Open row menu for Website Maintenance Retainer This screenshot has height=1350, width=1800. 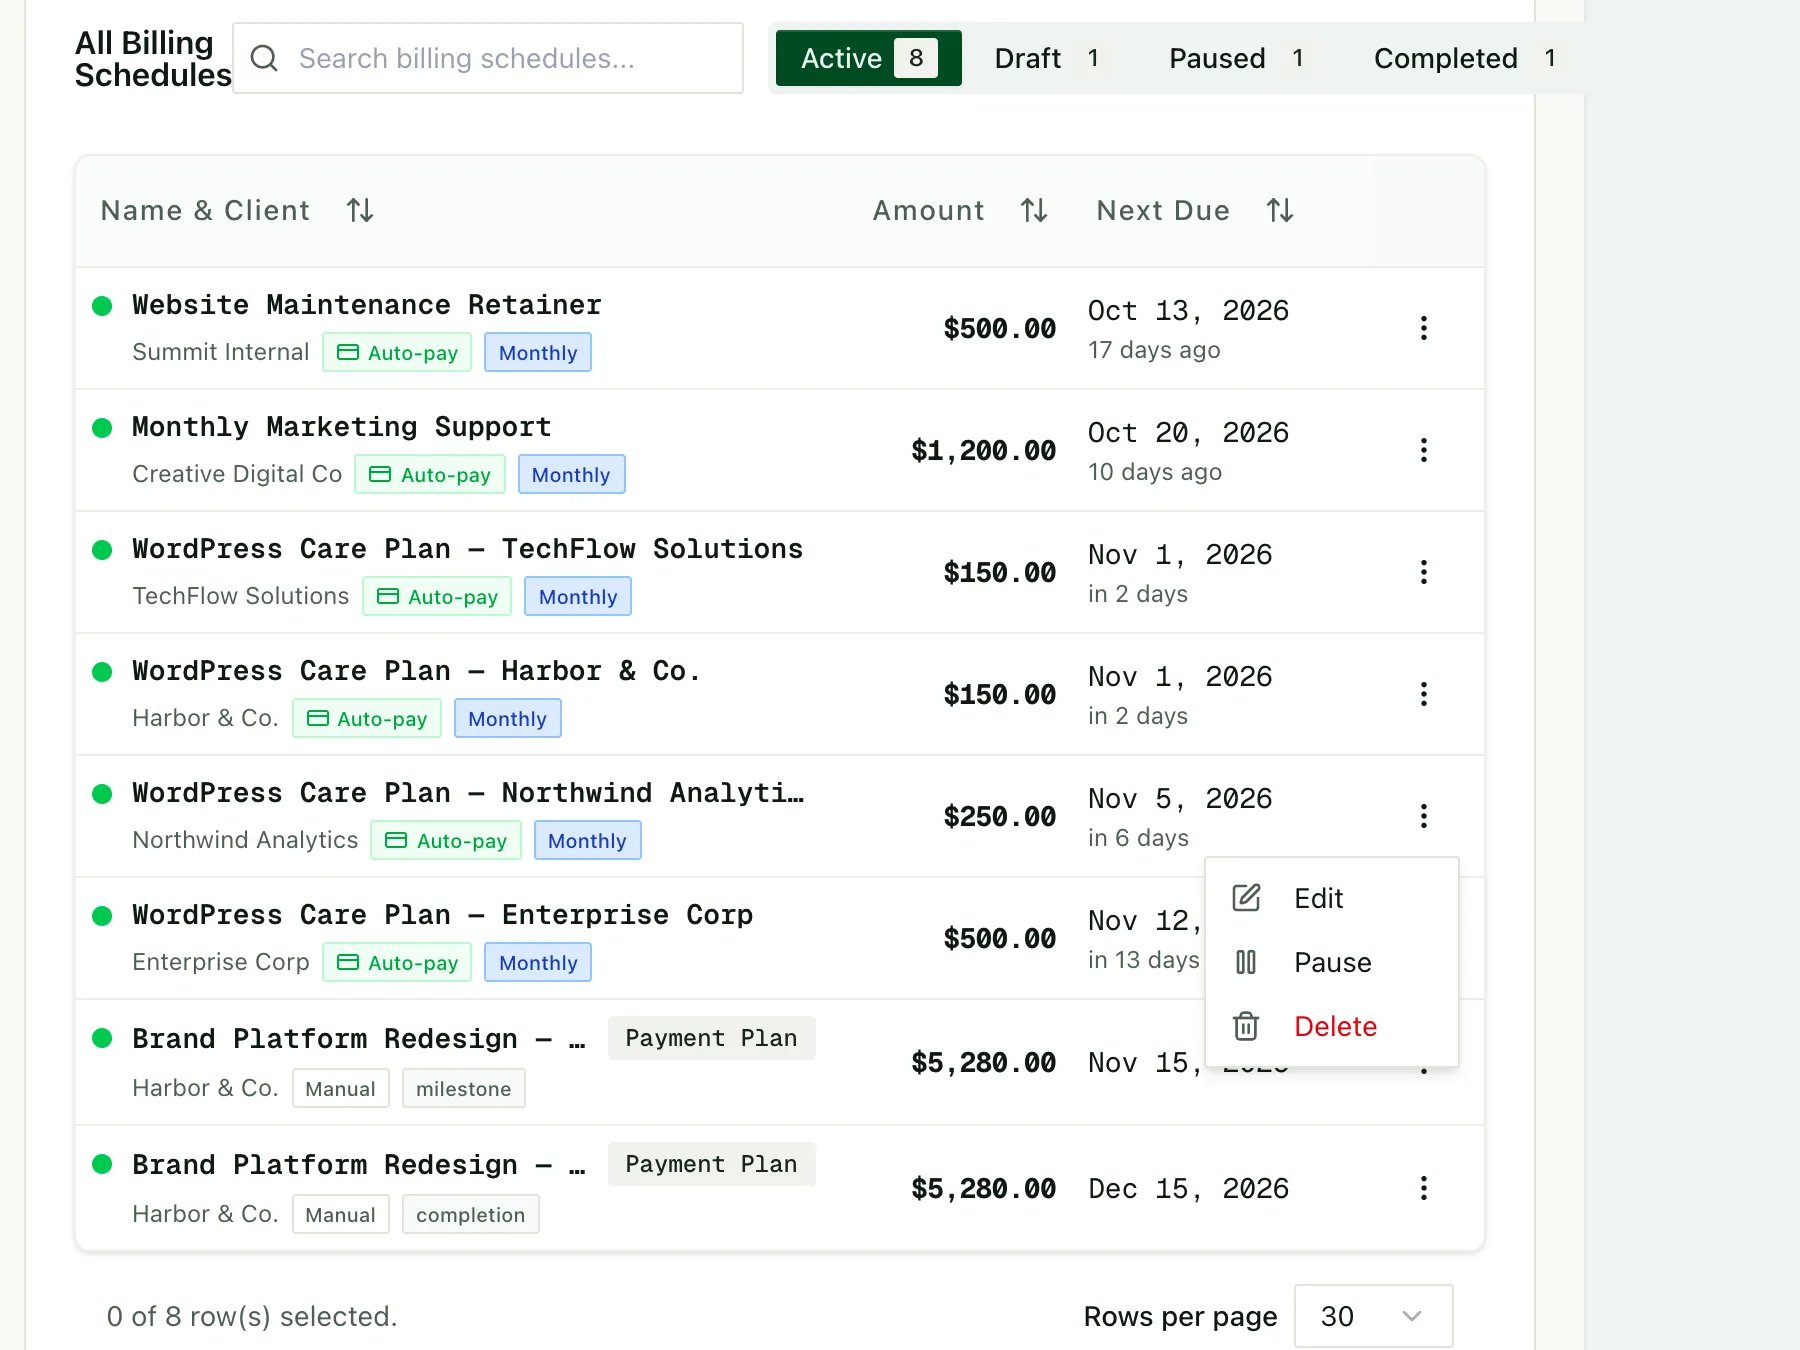pyautogui.click(x=1424, y=328)
